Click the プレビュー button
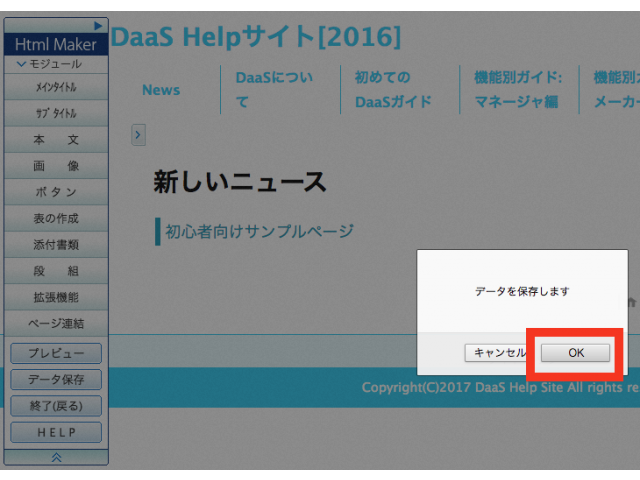640x480 pixels. click(x=56, y=353)
